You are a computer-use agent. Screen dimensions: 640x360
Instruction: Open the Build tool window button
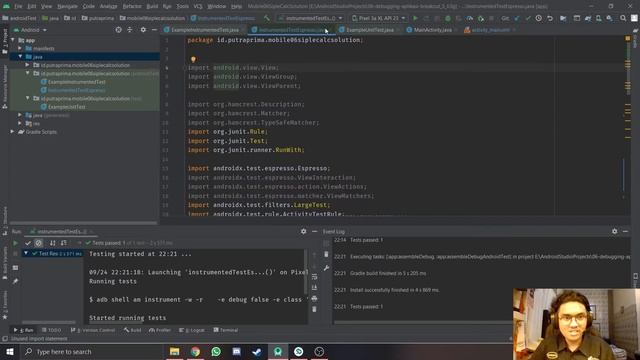(132, 330)
